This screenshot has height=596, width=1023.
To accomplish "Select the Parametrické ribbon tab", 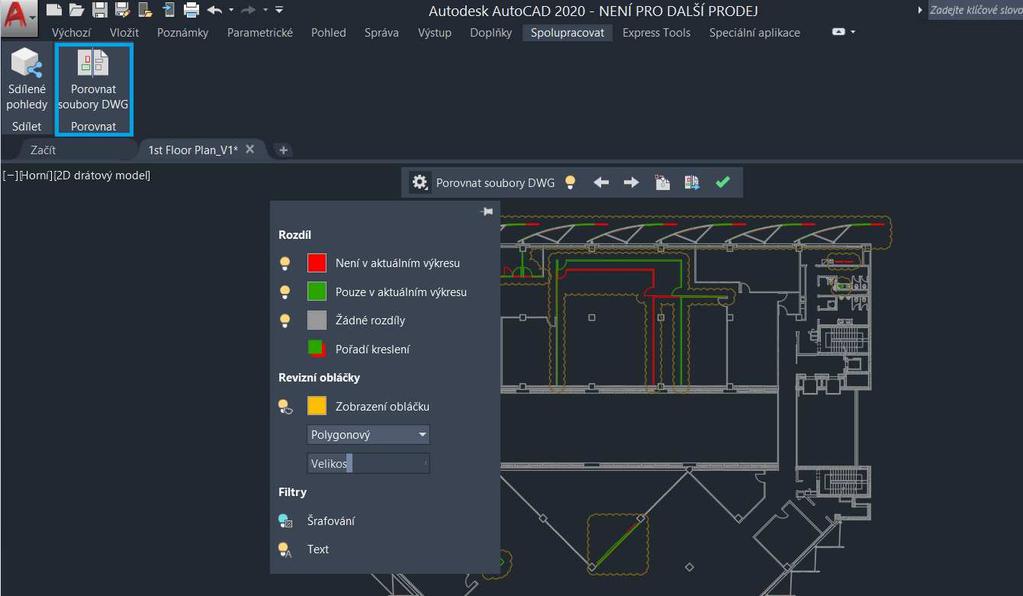I will click(x=260, y=33).
